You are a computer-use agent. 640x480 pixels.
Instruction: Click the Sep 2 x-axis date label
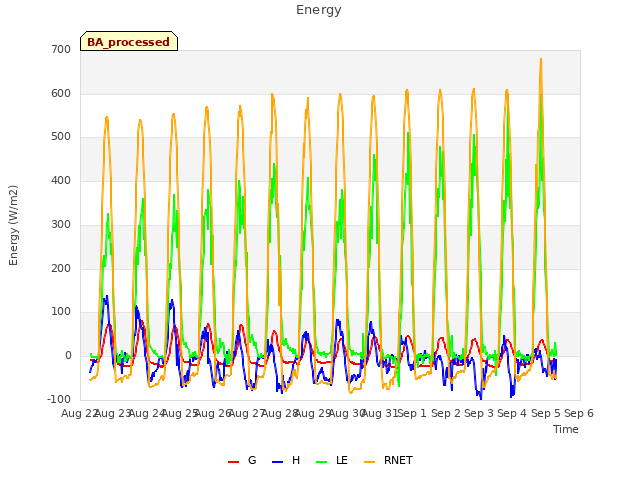(x=446, y=413)
